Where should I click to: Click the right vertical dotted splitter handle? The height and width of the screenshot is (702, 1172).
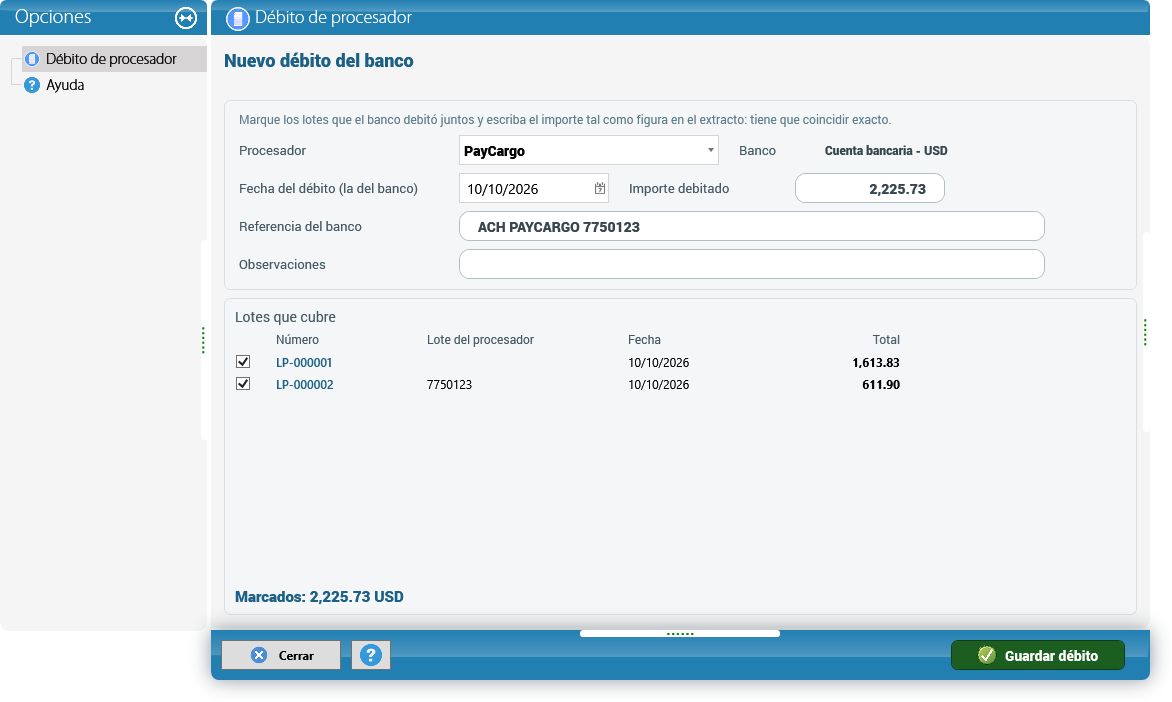coord(1144,333)
